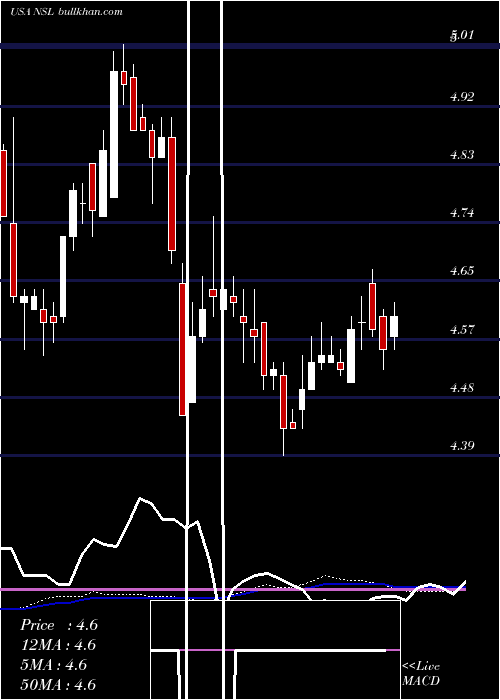Viewport: 500px width, 700px height.
Task: Click the 'USA NSL bullkhan.com' header text
Action: coord(66,12)
